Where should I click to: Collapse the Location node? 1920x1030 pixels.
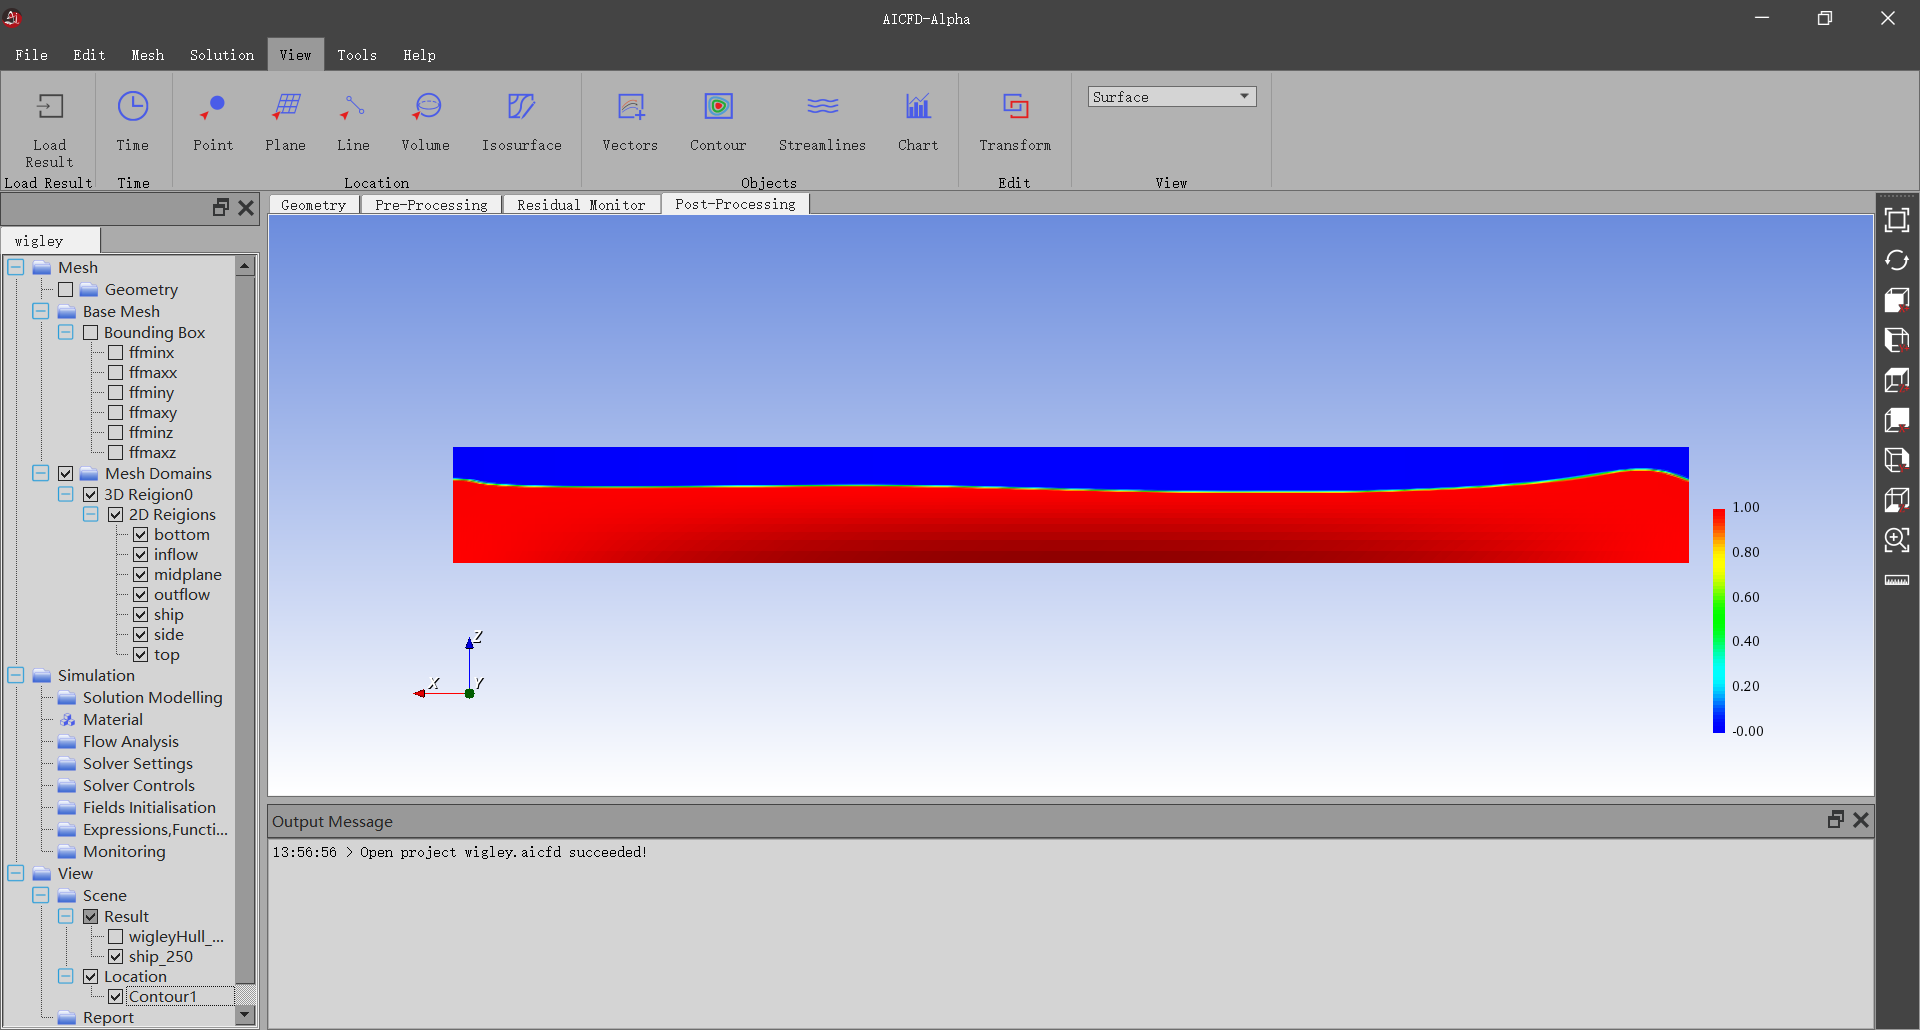tap(66, 976)
